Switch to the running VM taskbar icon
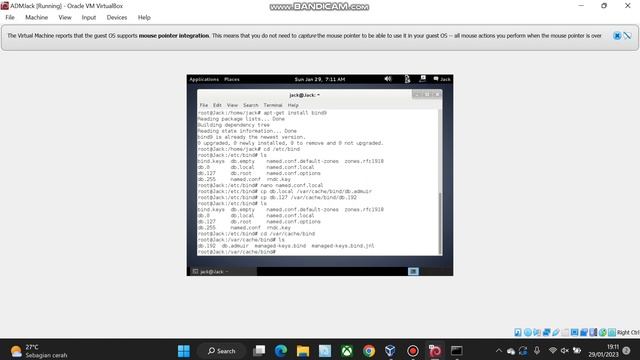This screenshot has height=360, width=640. 435,351
